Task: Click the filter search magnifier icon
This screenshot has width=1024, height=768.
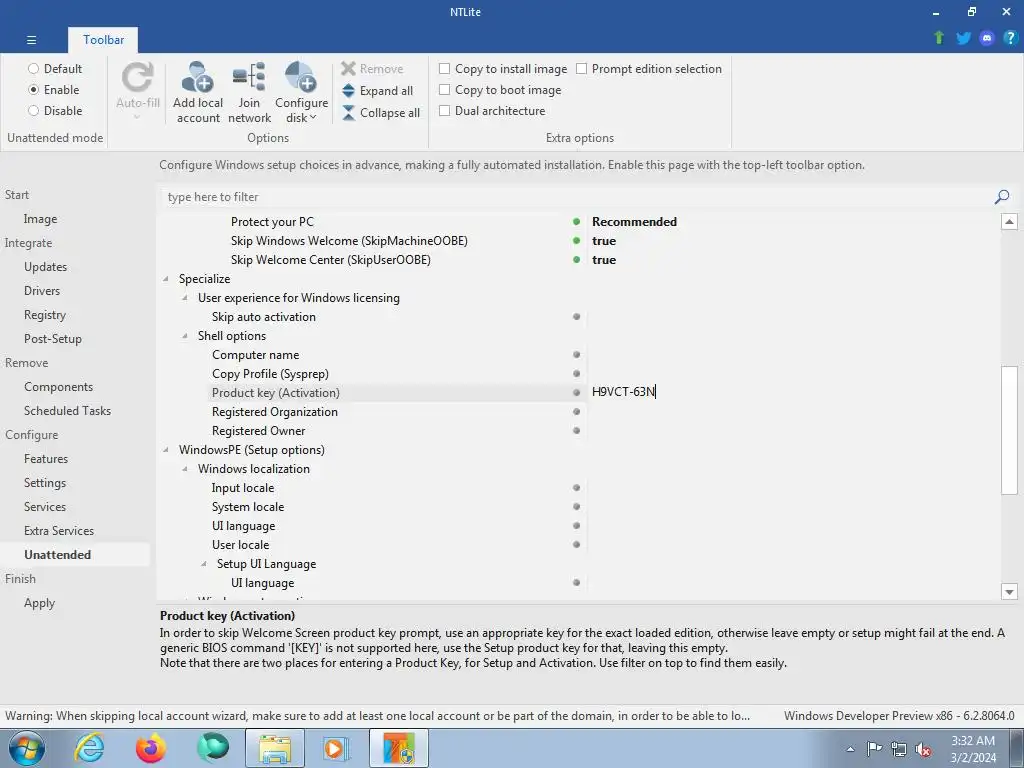Action: click(x=1002, y=197)
